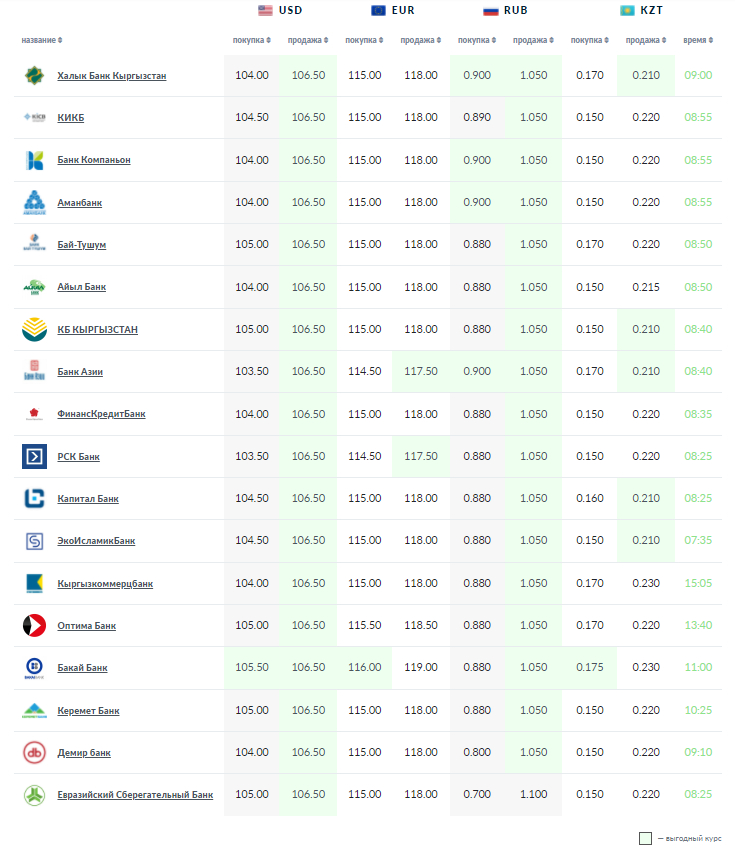Click the Demir Bank logo icon
The image size is (735, 848).
click(34, 752)
